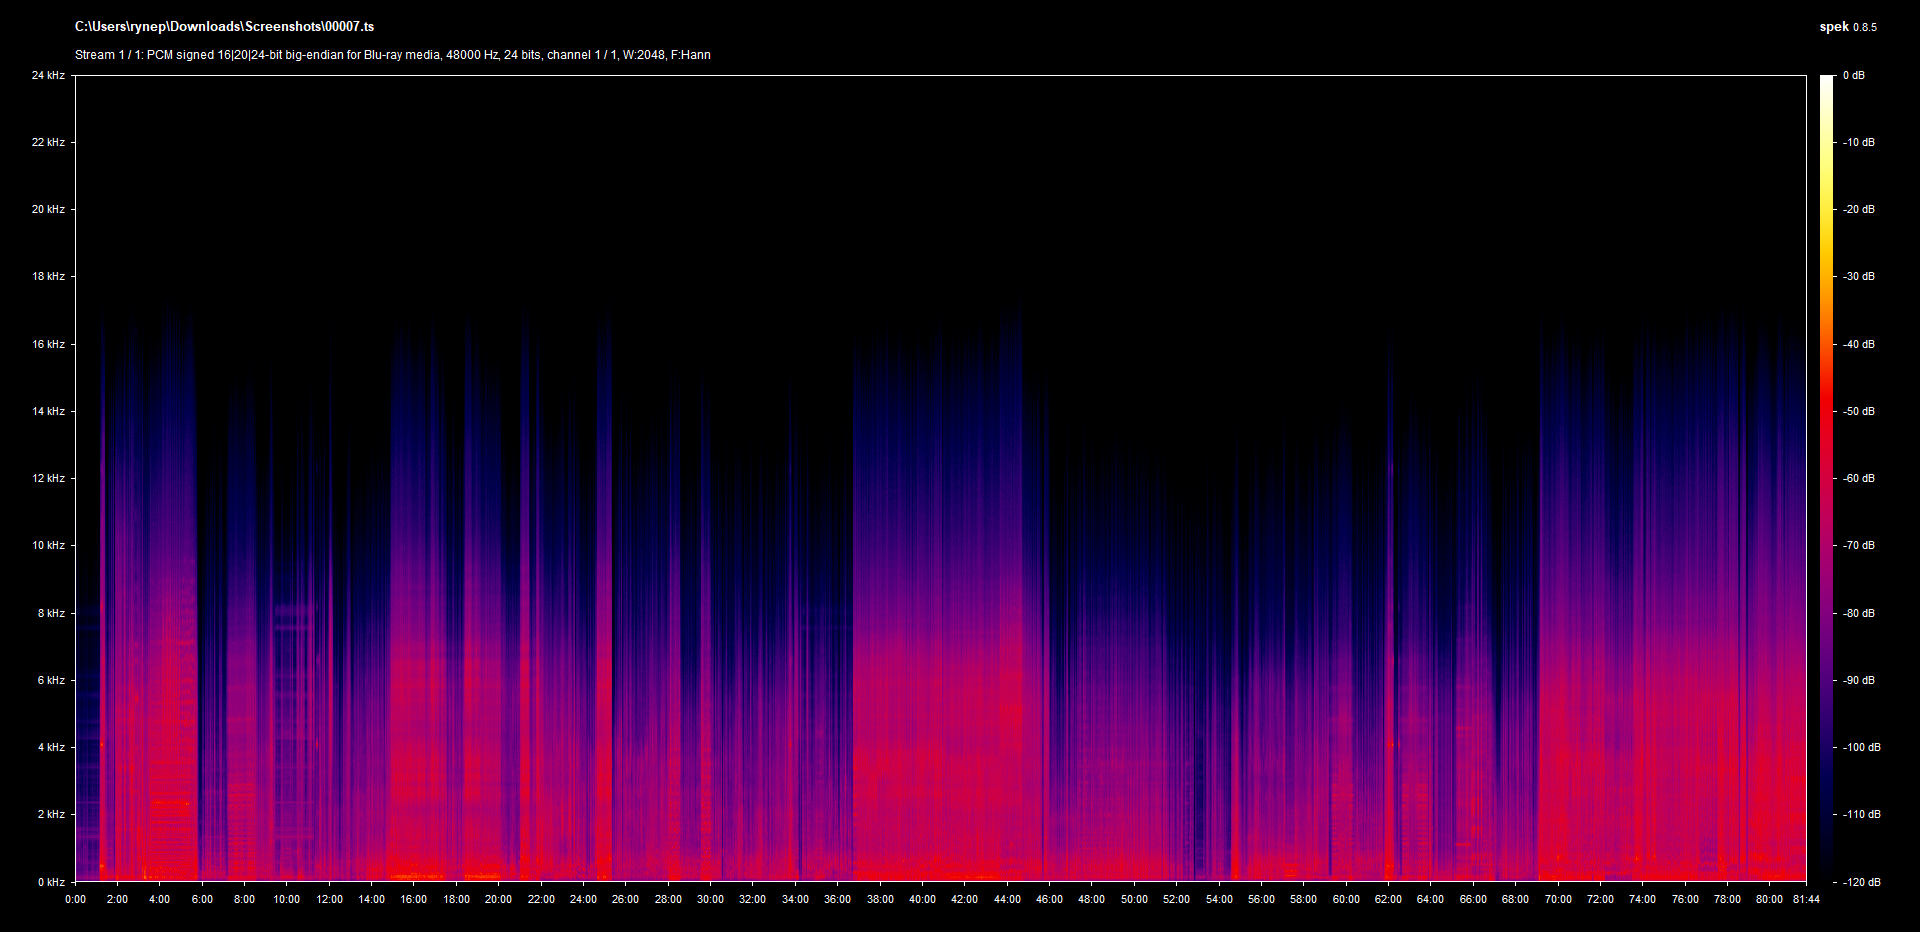Select the 10:00 time axis marker

(287, 899)
